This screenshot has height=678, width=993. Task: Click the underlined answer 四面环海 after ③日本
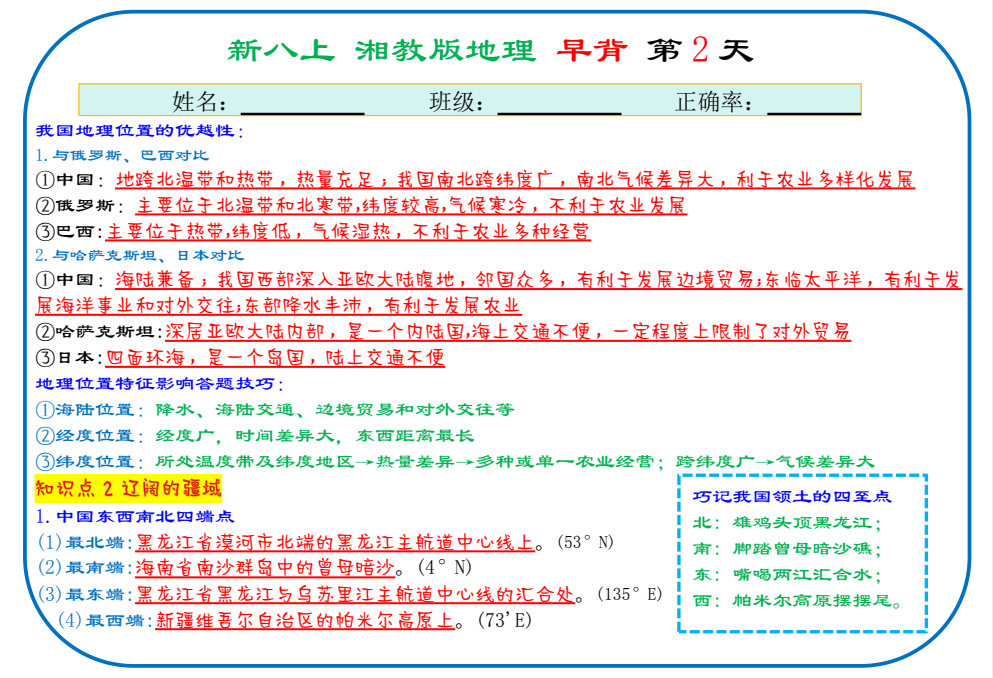(275, 358)
